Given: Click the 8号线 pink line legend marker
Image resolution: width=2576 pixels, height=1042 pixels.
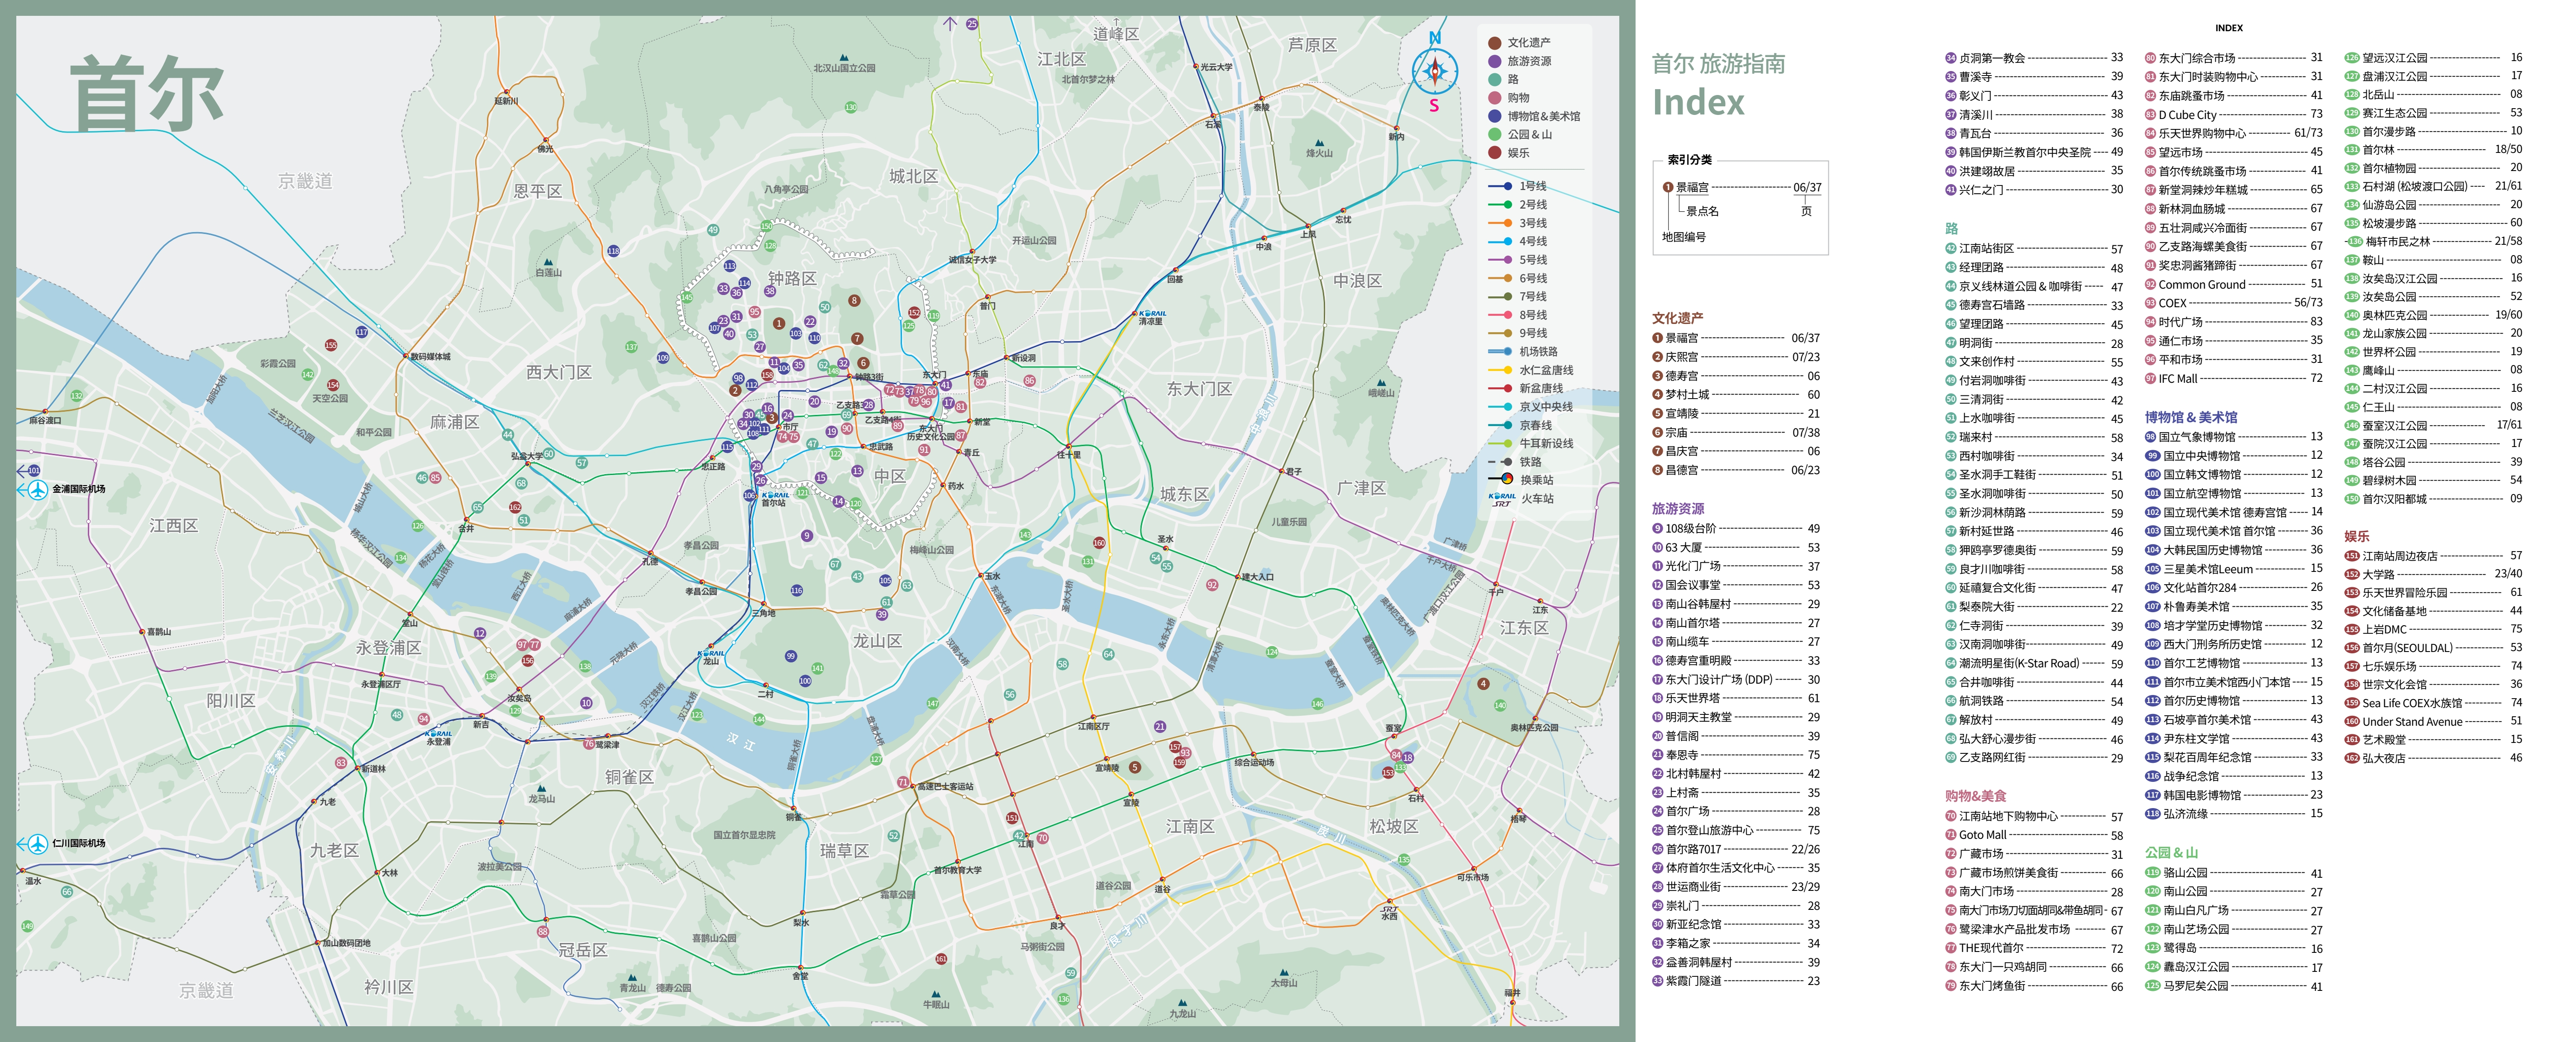Looking at the screenshot, I should 1500,314.
